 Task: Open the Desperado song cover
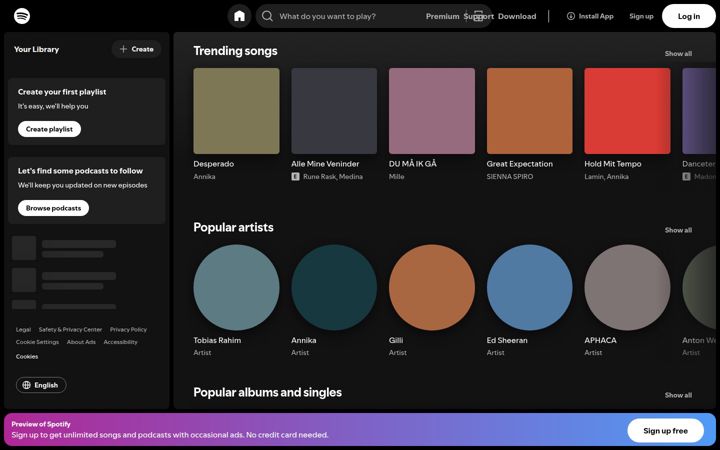236,111
